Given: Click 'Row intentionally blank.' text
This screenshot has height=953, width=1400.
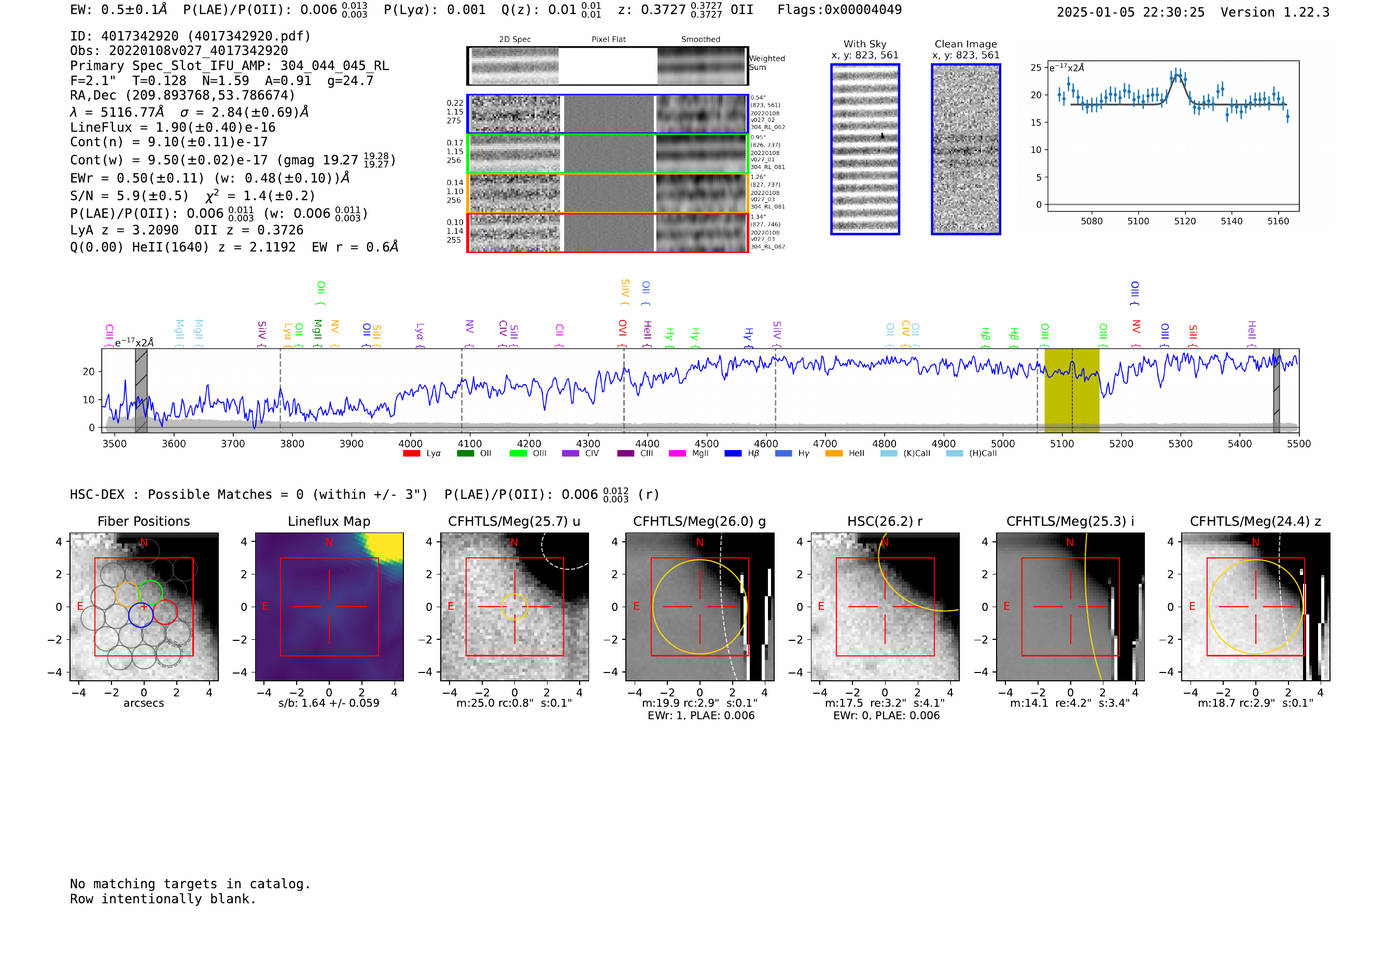Looking at the screenshot, I should (163, 898).
